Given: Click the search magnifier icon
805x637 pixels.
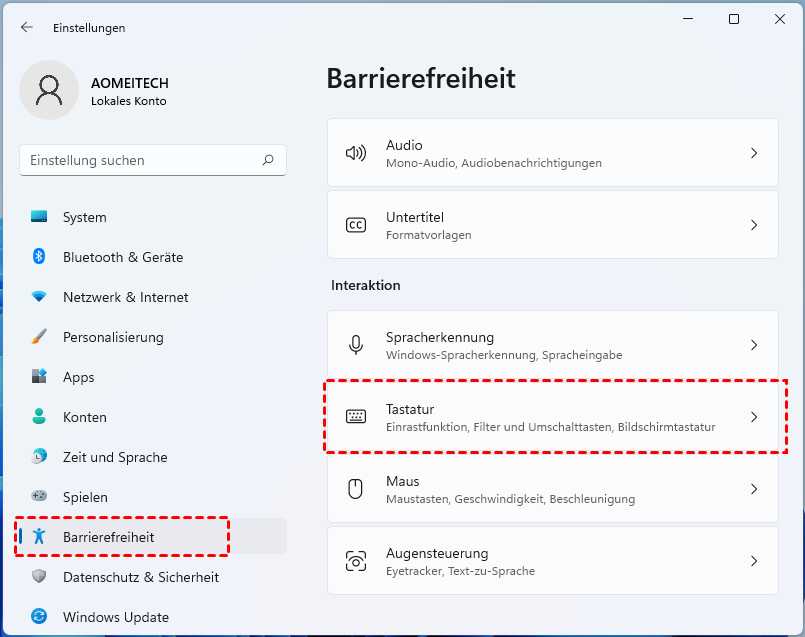Looking at the screenshot, I should (x=268, y=160).
